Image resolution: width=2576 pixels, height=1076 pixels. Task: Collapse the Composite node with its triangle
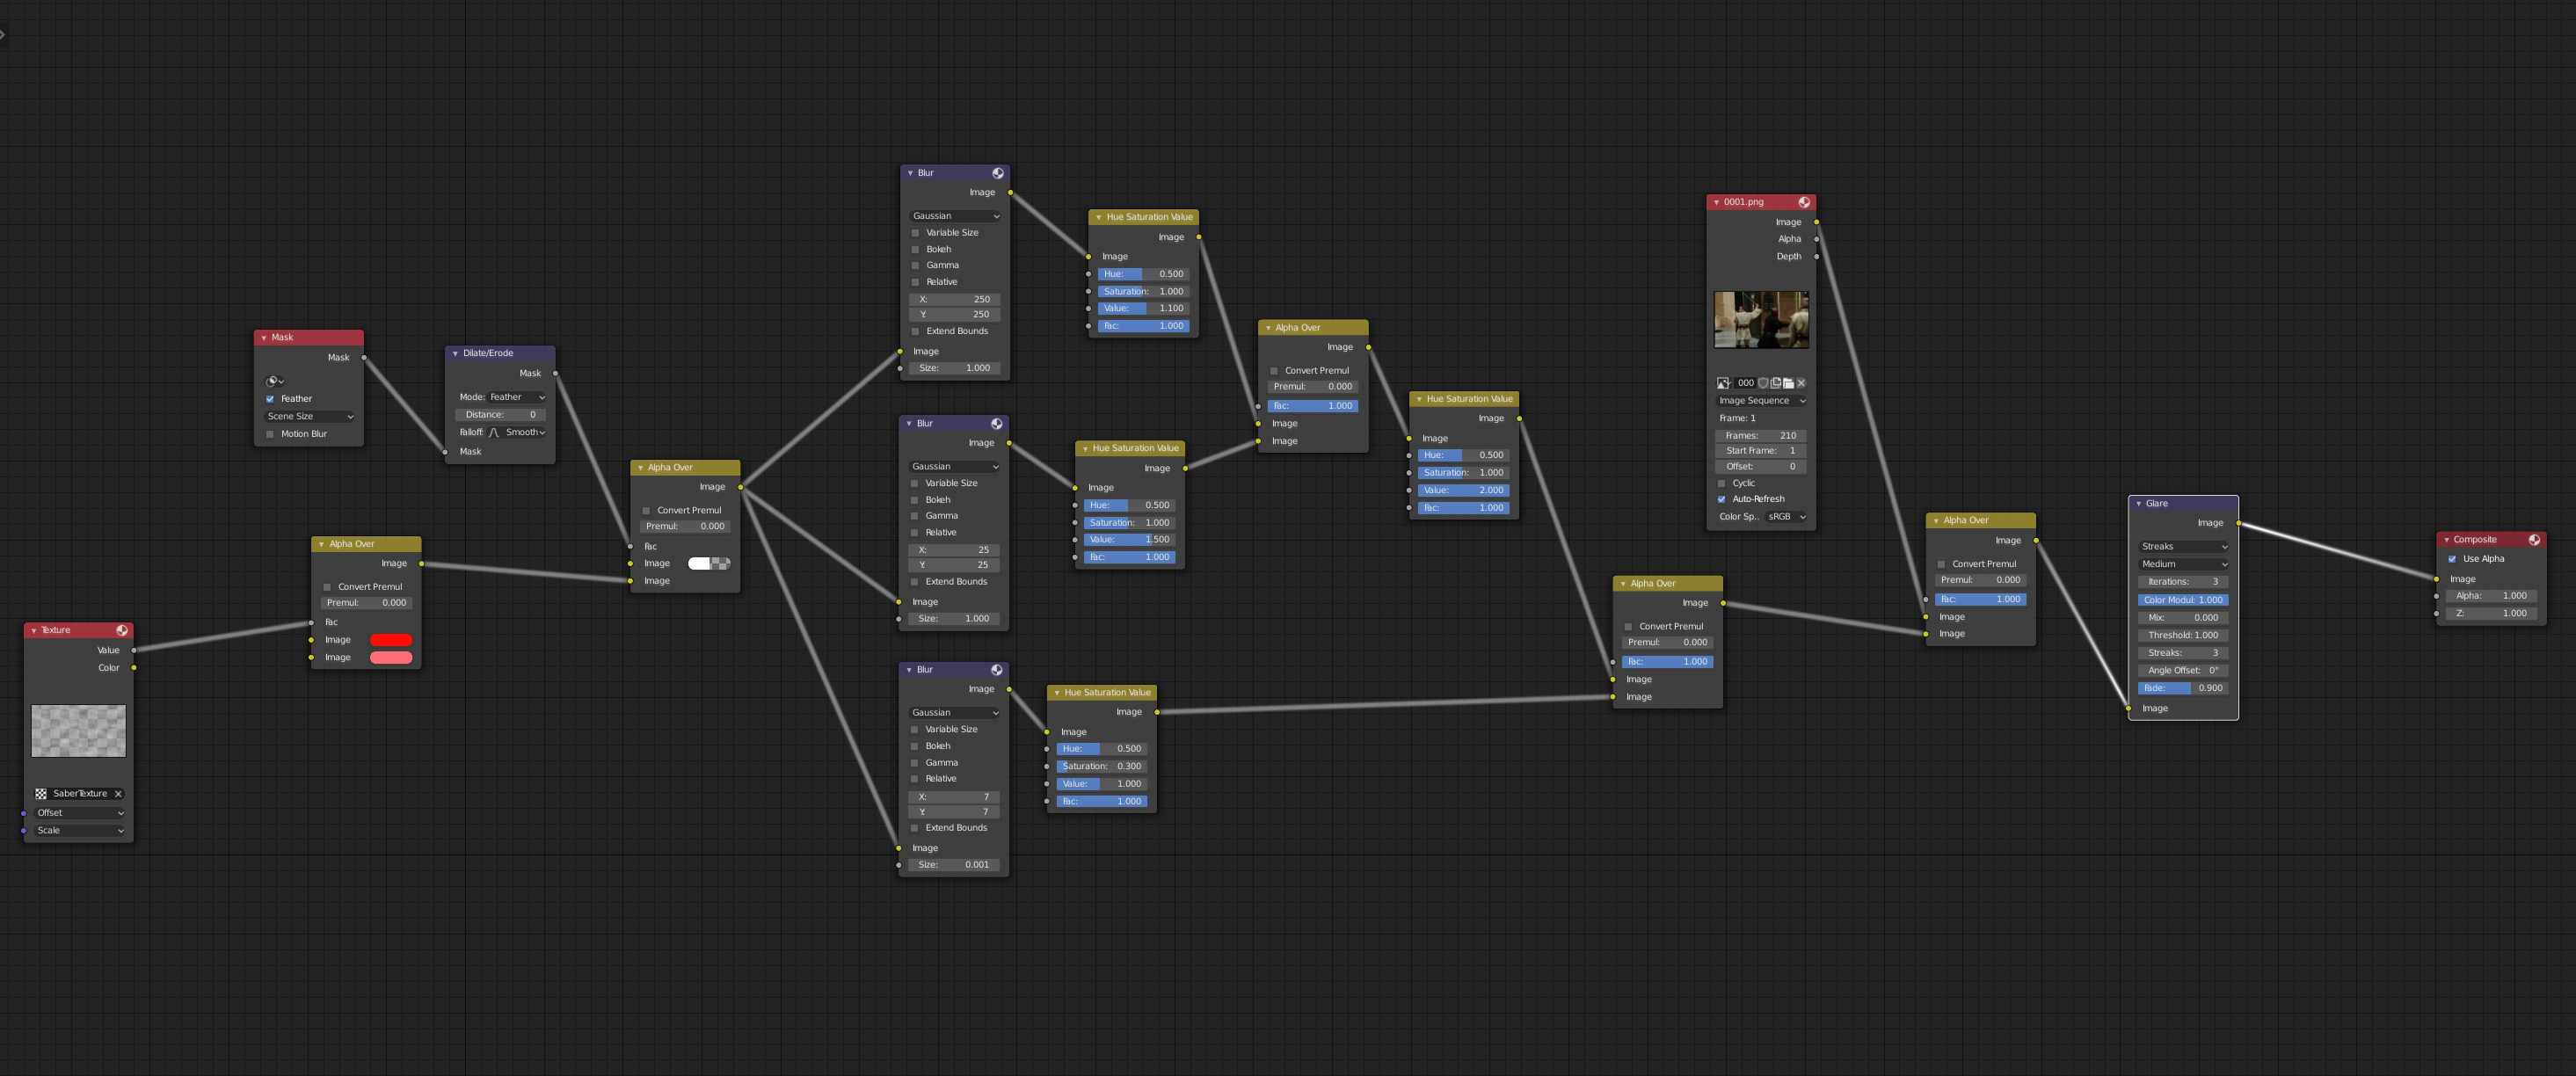(x=2446, y=540)
